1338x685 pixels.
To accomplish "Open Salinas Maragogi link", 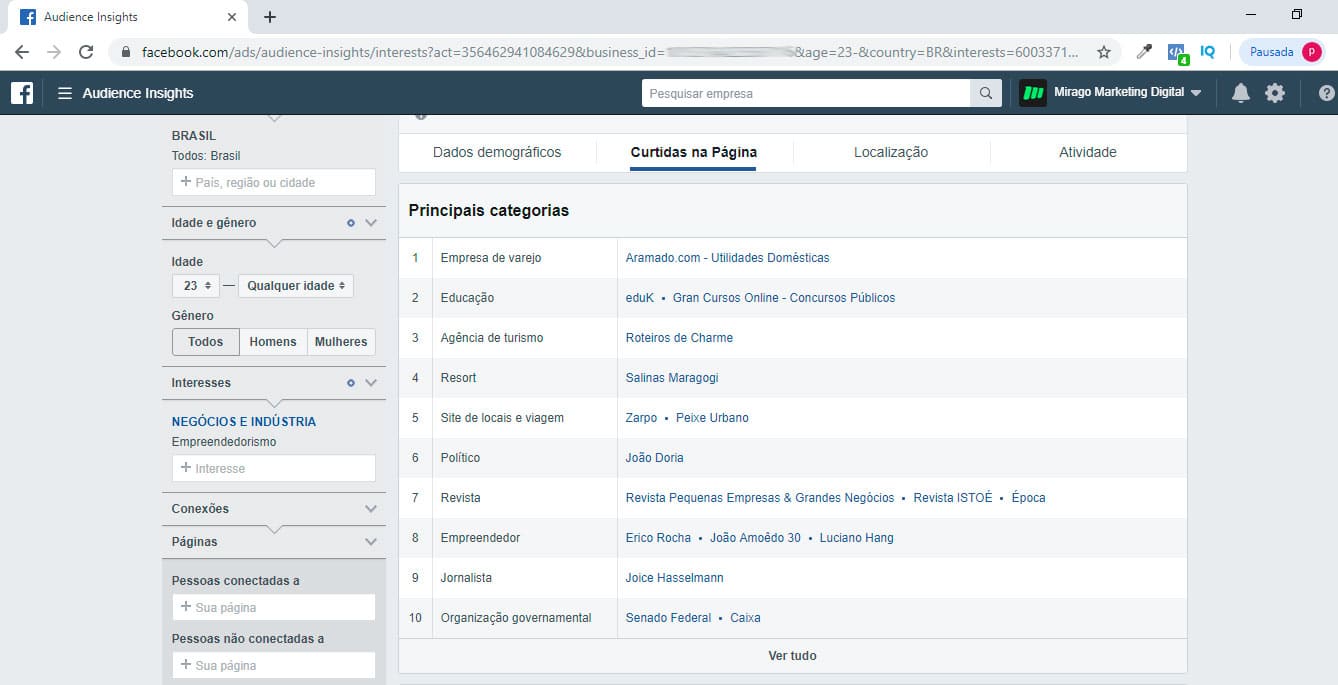I will pyautogui.click(x=672, y=378).
